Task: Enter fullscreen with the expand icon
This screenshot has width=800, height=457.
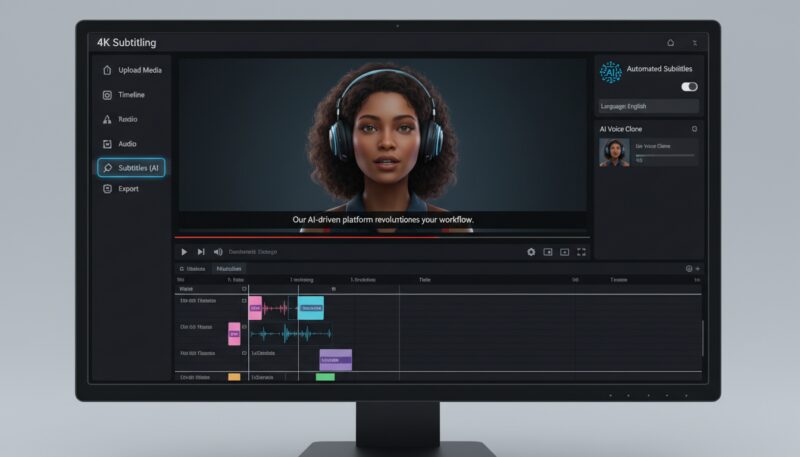Action: pyautogui.click(x=582, y=252)
